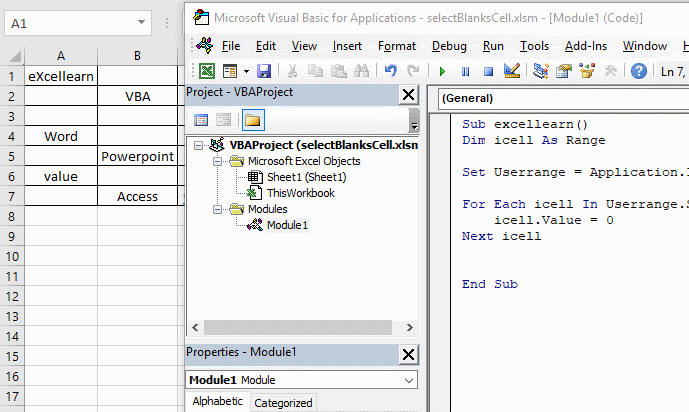
Task: Select Sheet1 (Sheet1) in the project tree
Action: point(306,177)
